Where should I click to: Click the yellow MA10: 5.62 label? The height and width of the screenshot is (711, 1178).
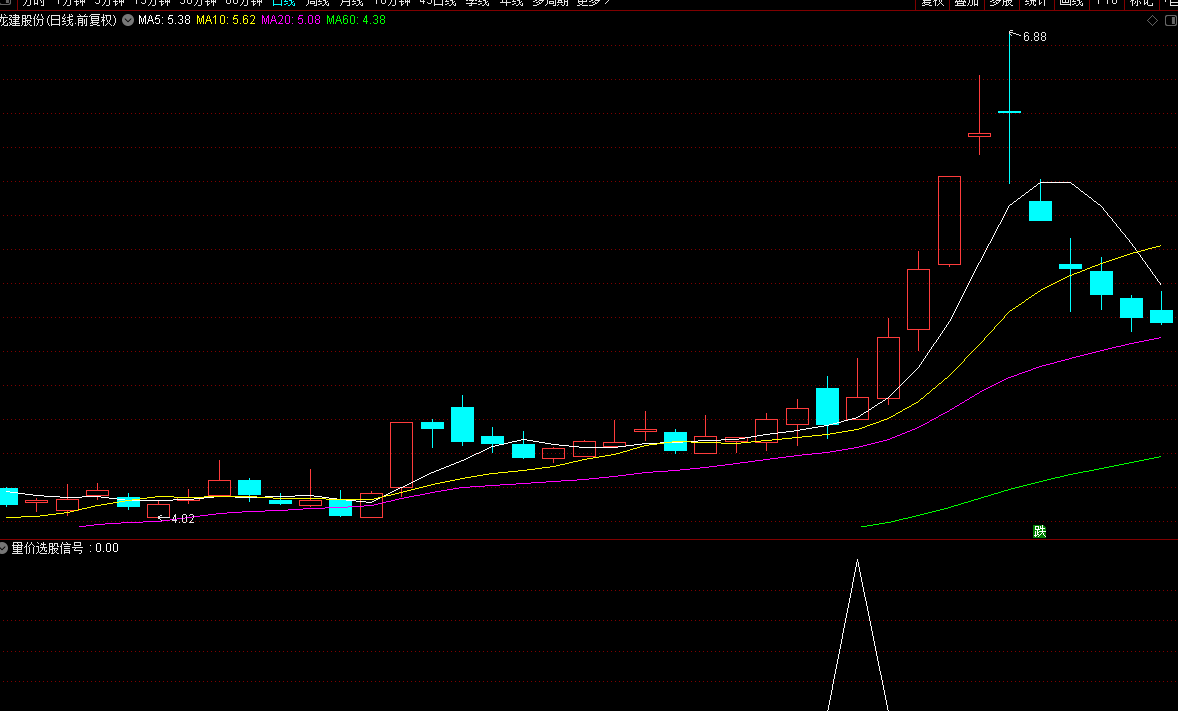tap(225, 20)
